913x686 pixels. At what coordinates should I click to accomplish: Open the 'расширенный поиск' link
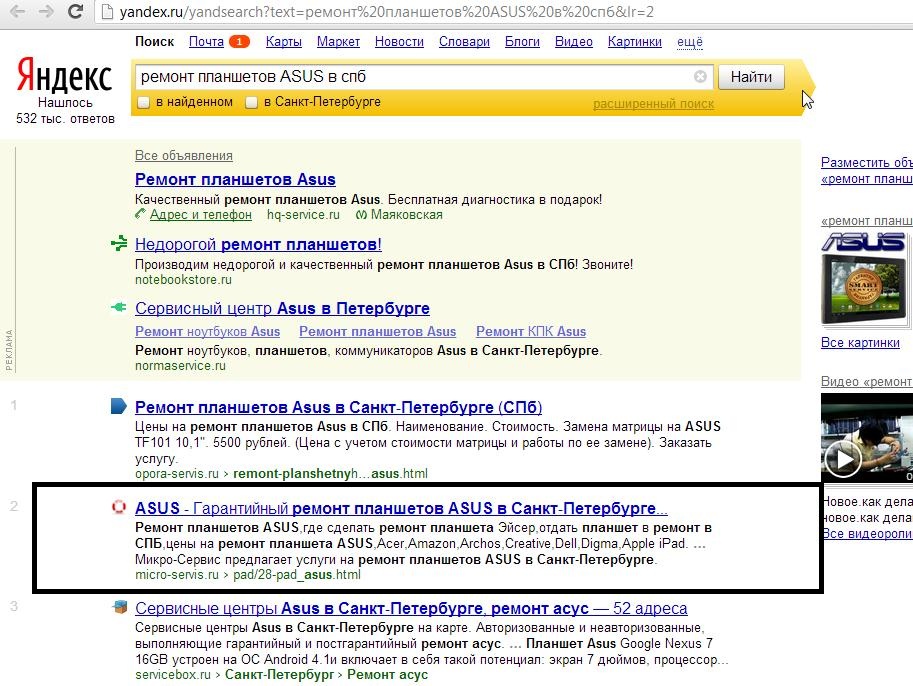click(x=653, y=104)
